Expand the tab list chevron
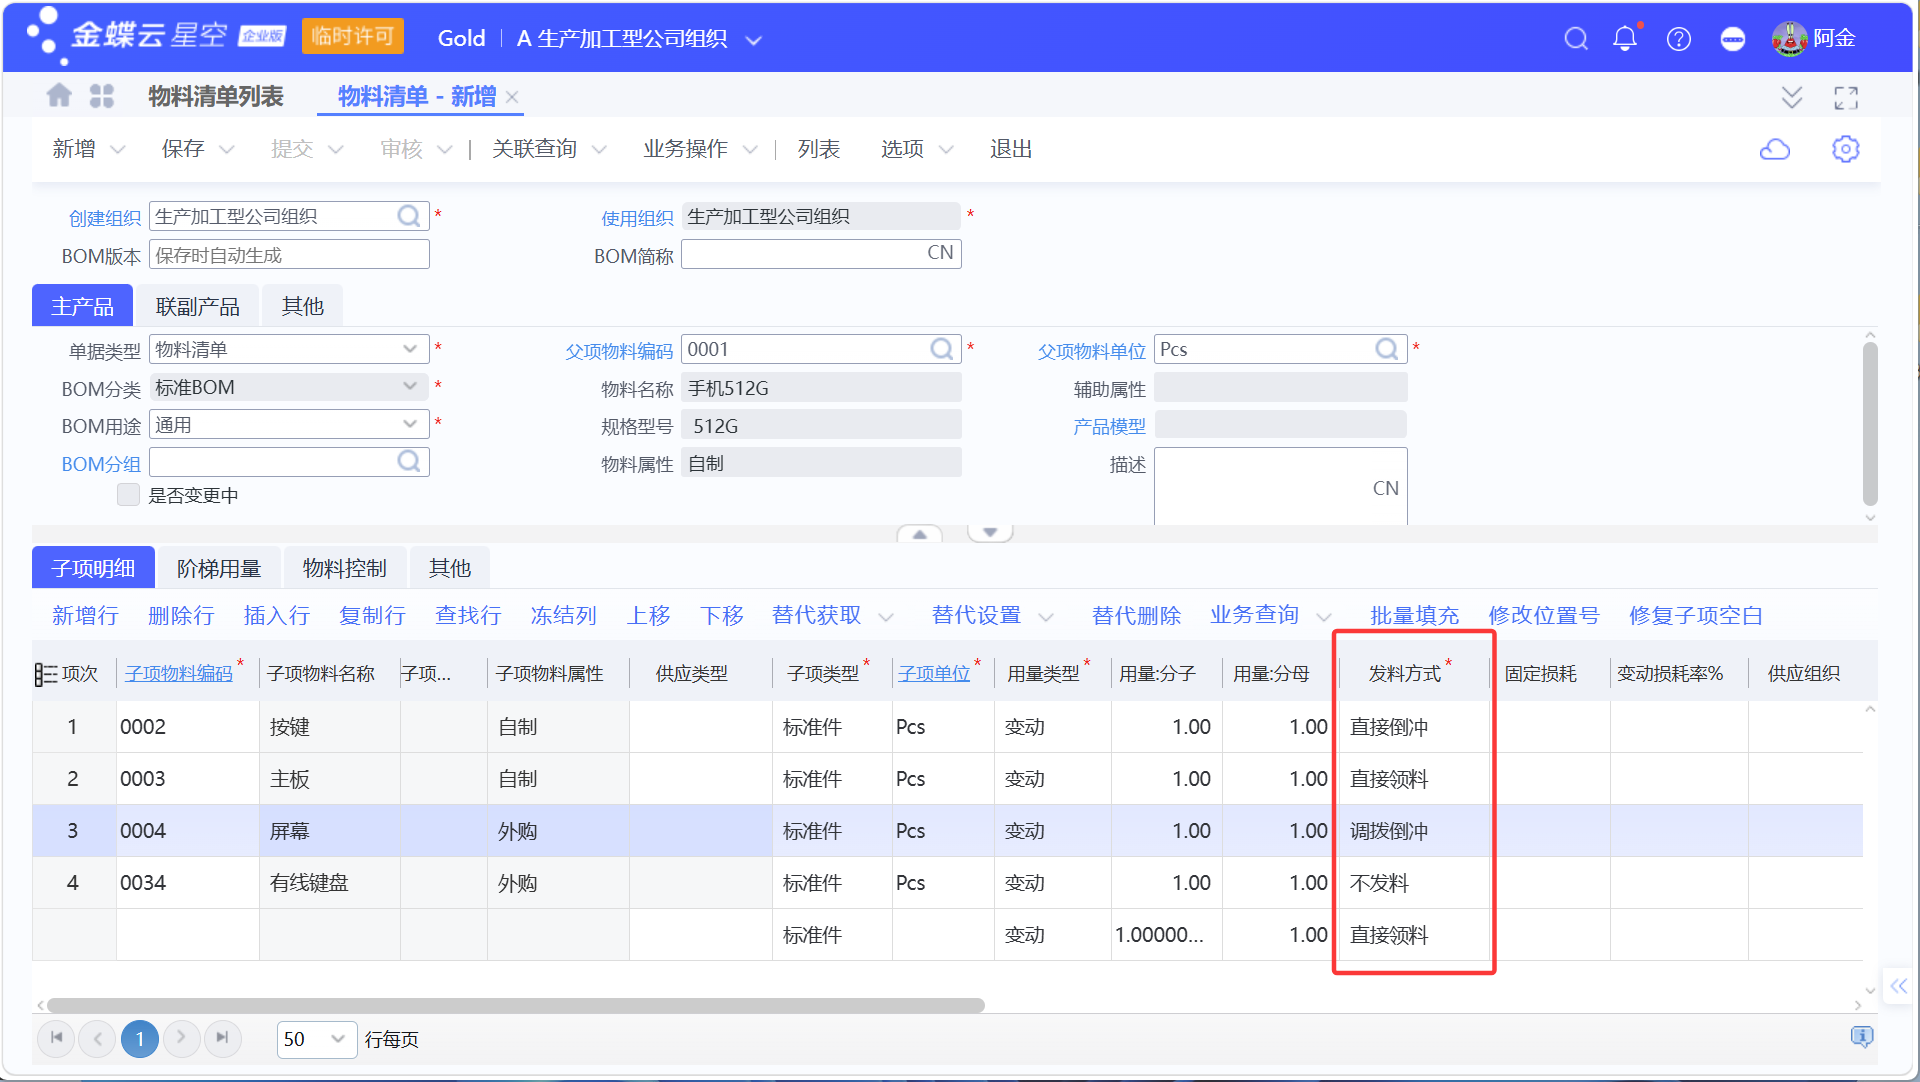 1791,97
